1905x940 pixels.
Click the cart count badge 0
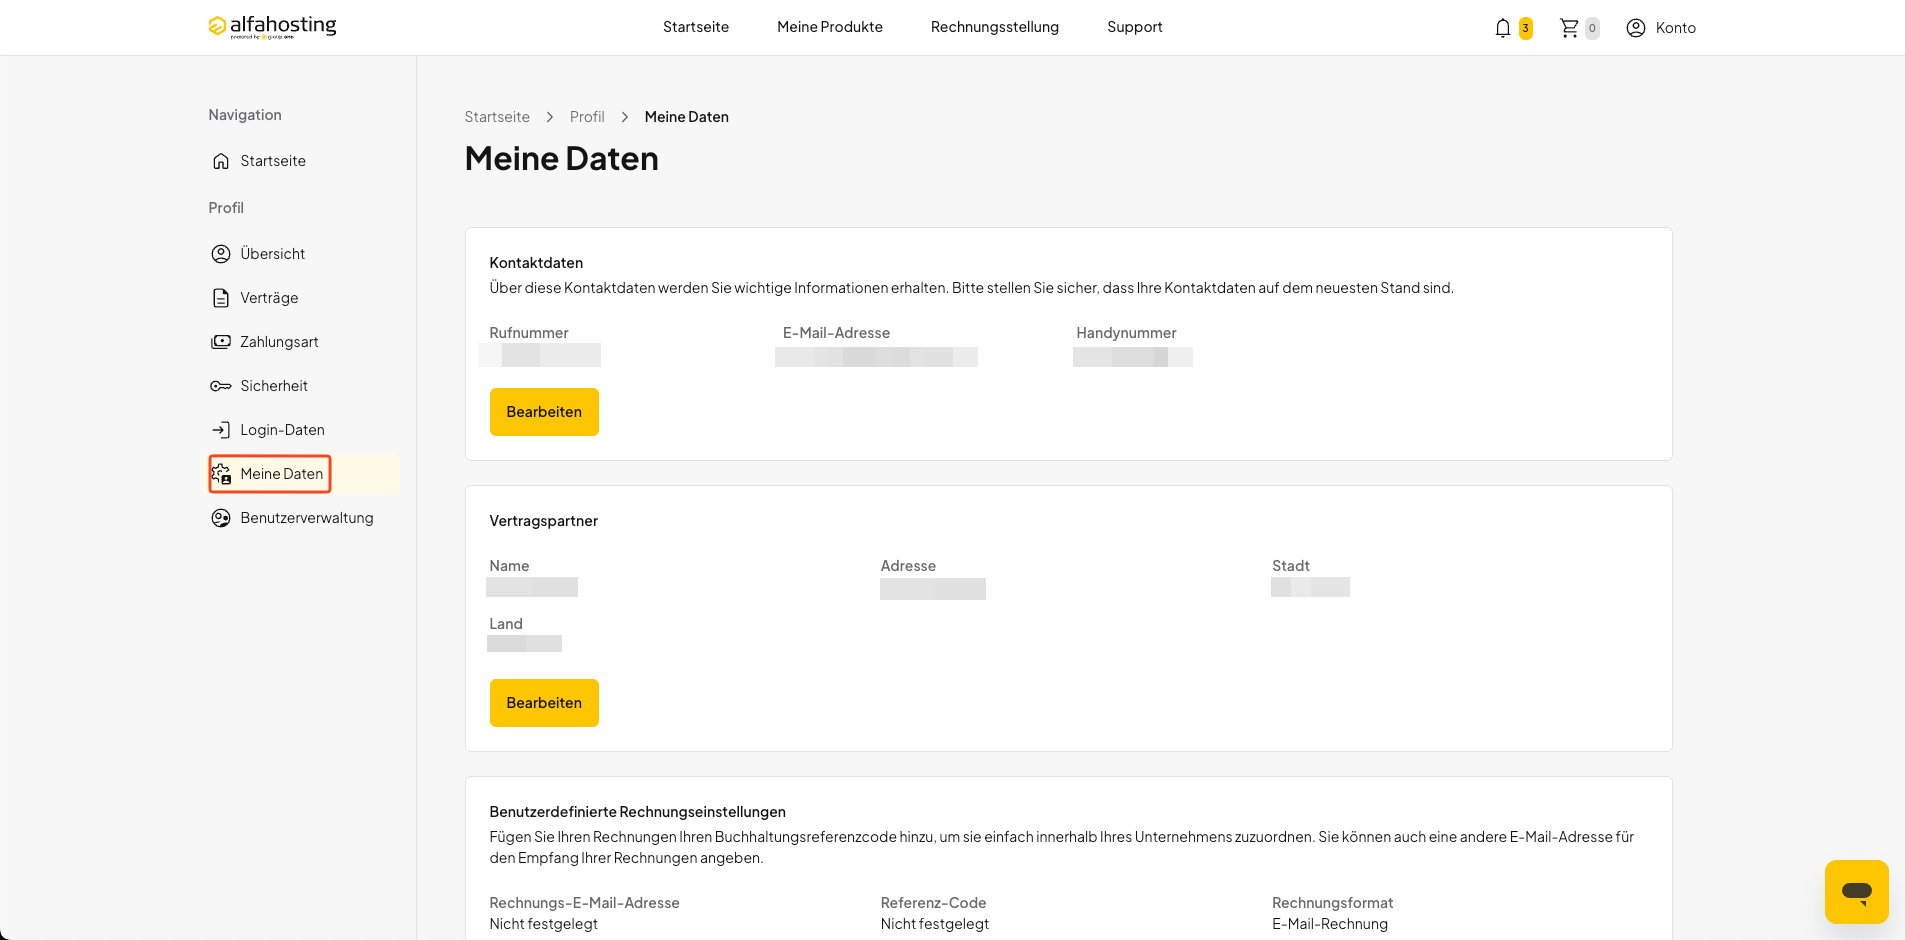[x=1592, y=28]
